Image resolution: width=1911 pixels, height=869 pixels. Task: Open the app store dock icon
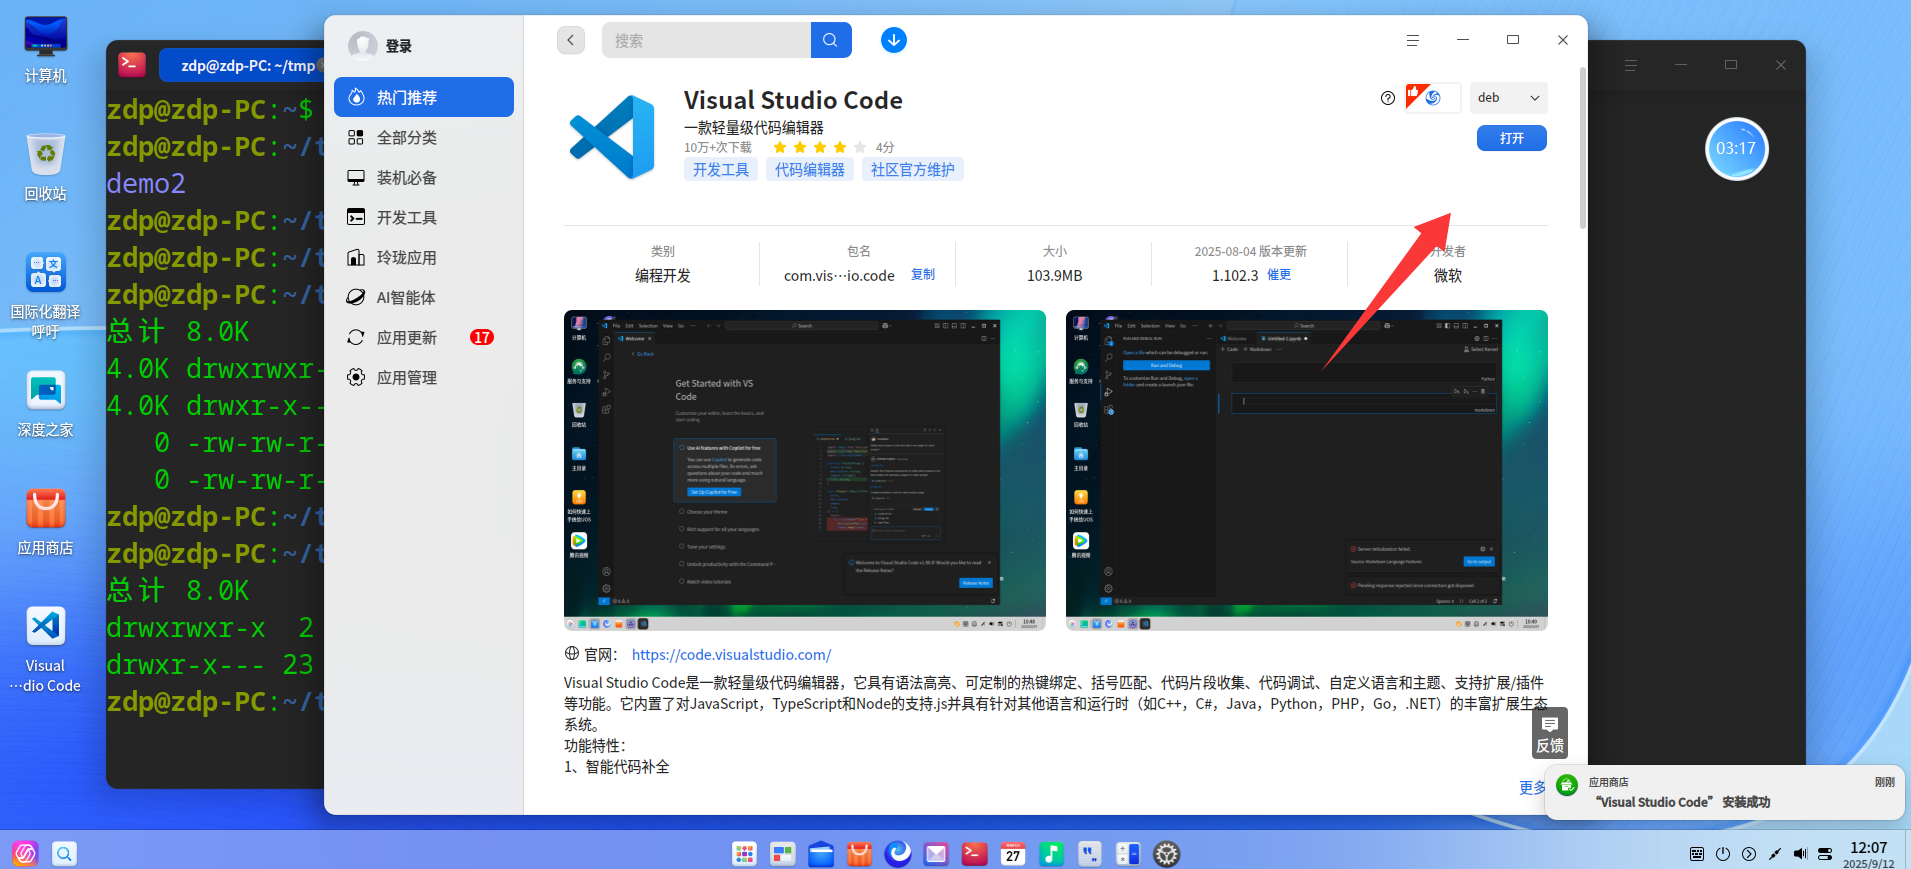(x=859, y=853)
